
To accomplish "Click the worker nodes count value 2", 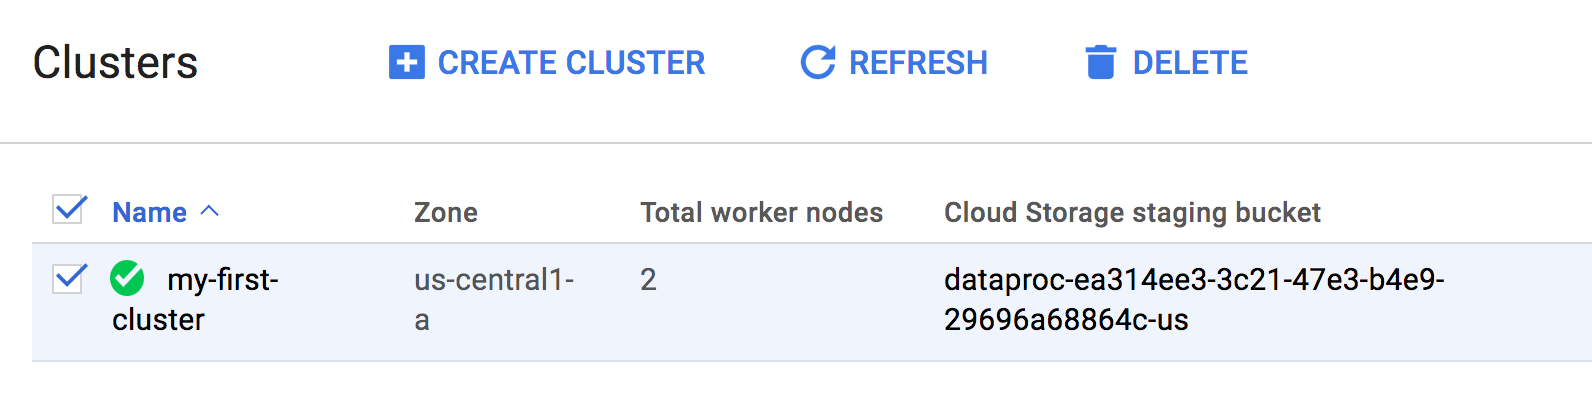I will pyautogui.click(x=648, y=280).
